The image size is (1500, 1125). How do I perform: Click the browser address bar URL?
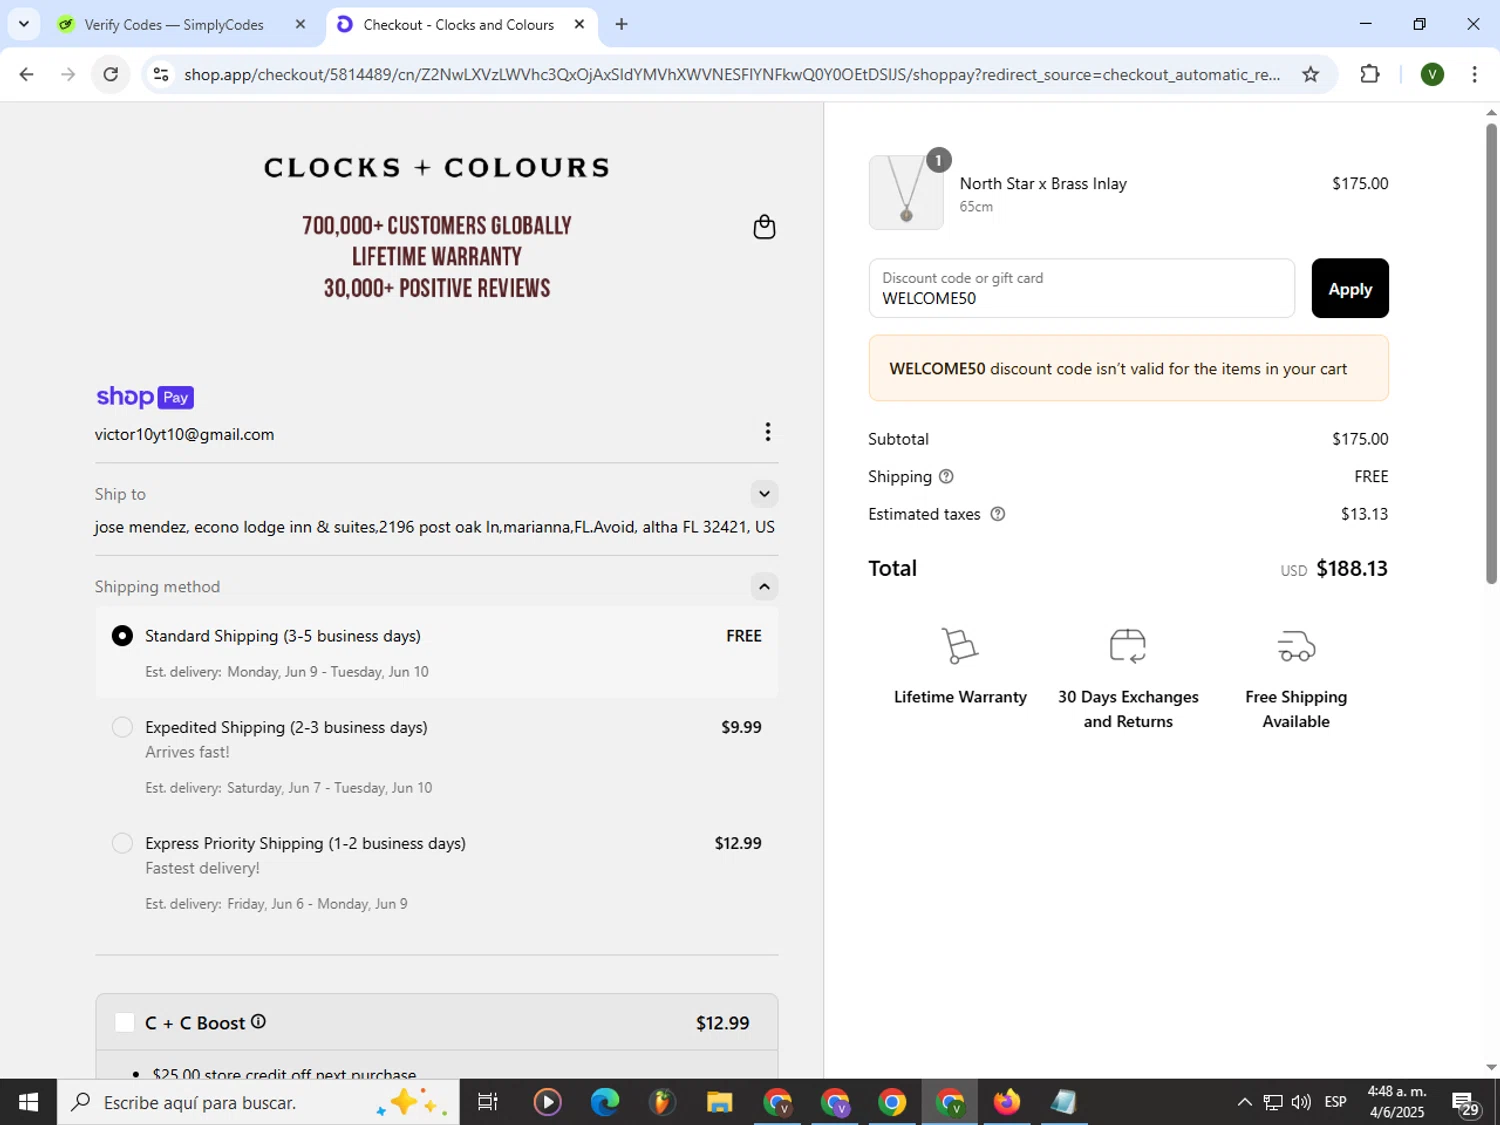pyautogui.click(x=731, y=74)
